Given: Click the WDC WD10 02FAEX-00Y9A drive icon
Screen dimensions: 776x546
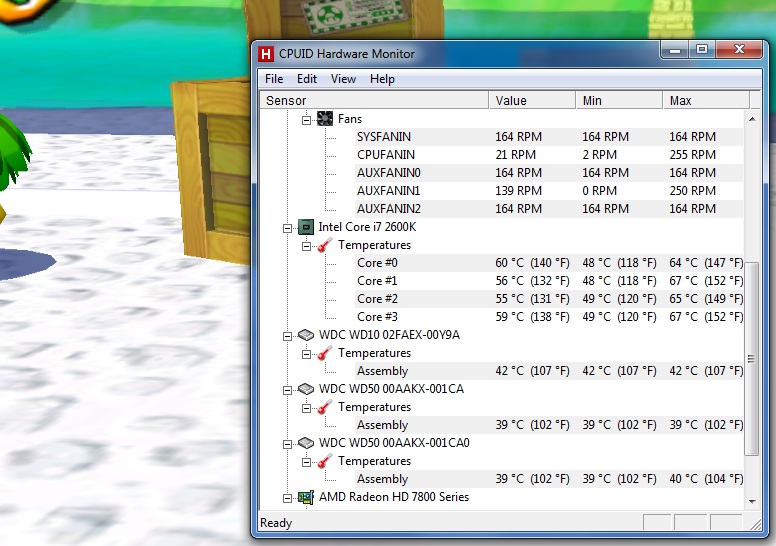Looking at the screenshot, I should [306, 335].
